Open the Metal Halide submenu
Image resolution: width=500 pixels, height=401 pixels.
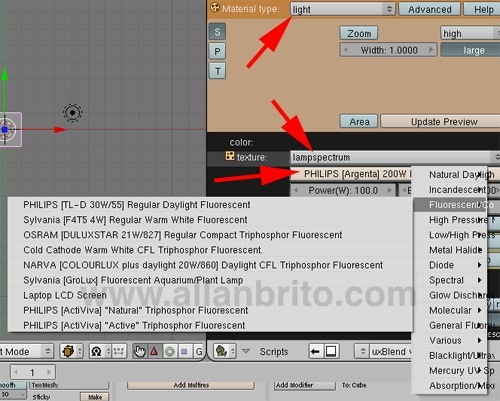(450, 250)
